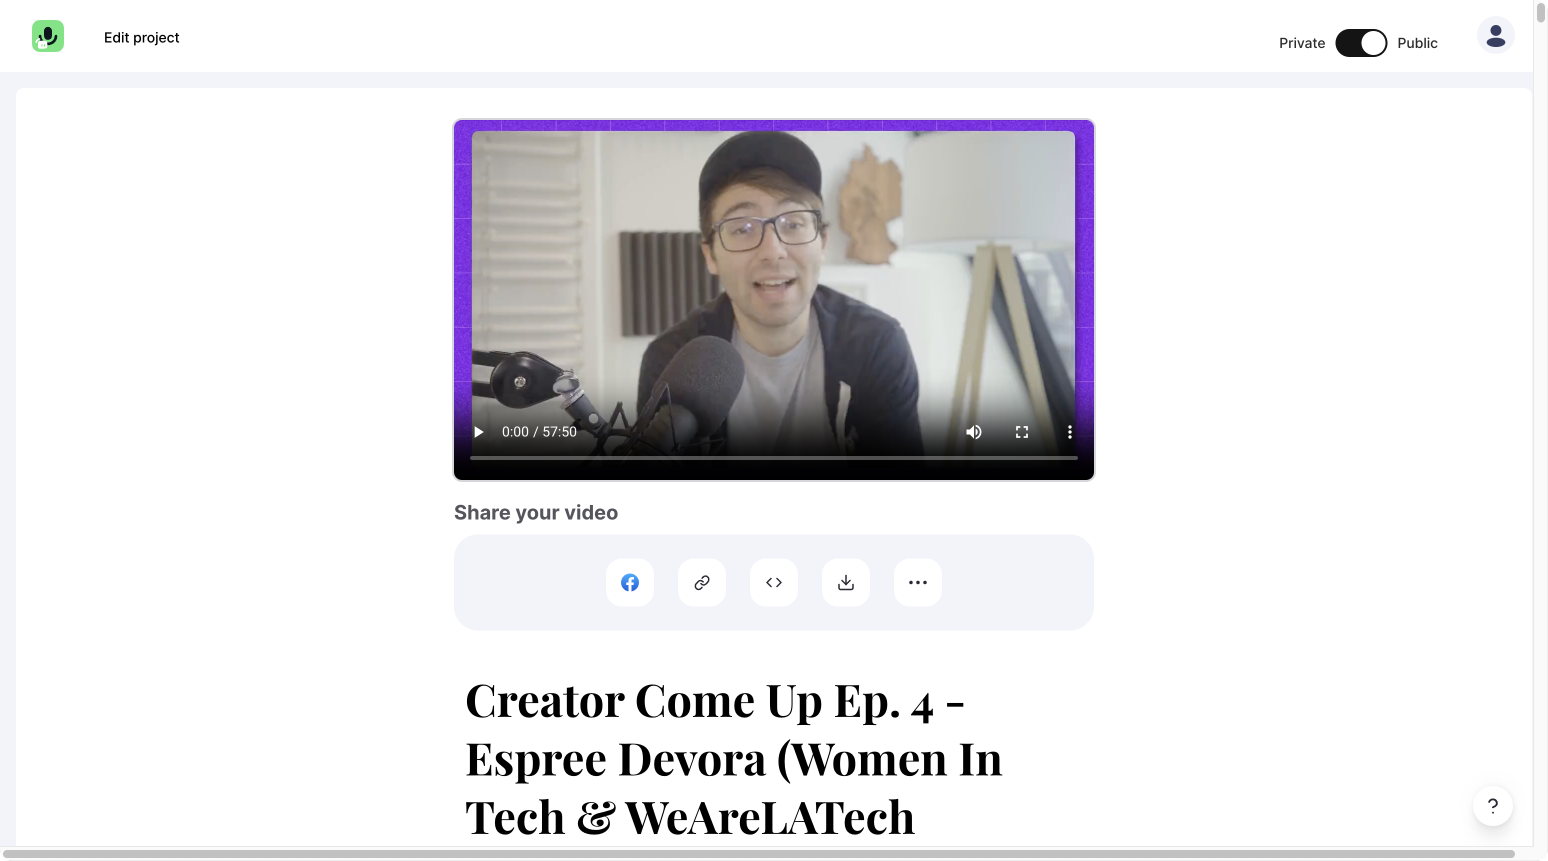1548x861 pixels.
Task: Click the Private label
Action: (1302, 43)
